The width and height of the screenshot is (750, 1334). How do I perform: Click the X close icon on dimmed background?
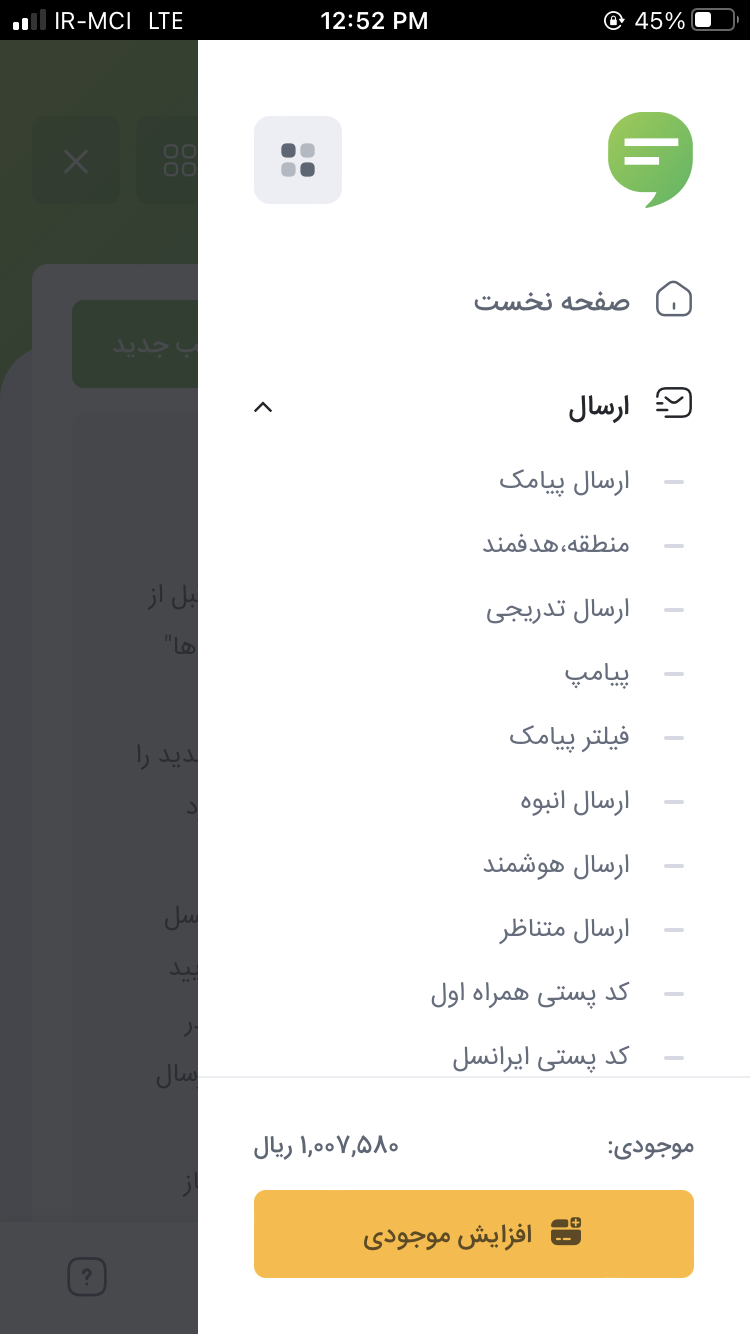pyautogui.click(x=76, y=160)
